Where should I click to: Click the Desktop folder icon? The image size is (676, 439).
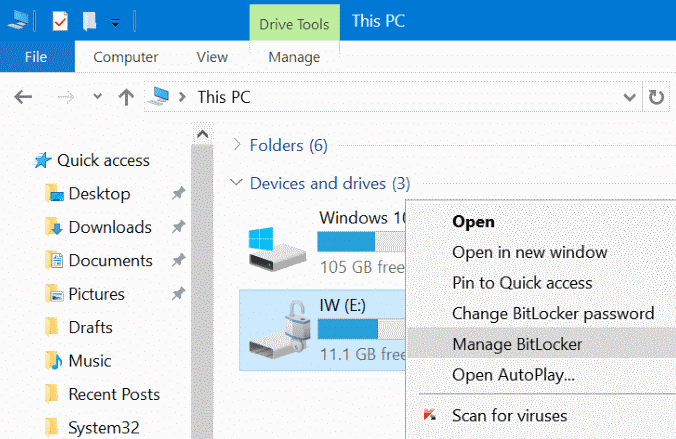point(54,193)
